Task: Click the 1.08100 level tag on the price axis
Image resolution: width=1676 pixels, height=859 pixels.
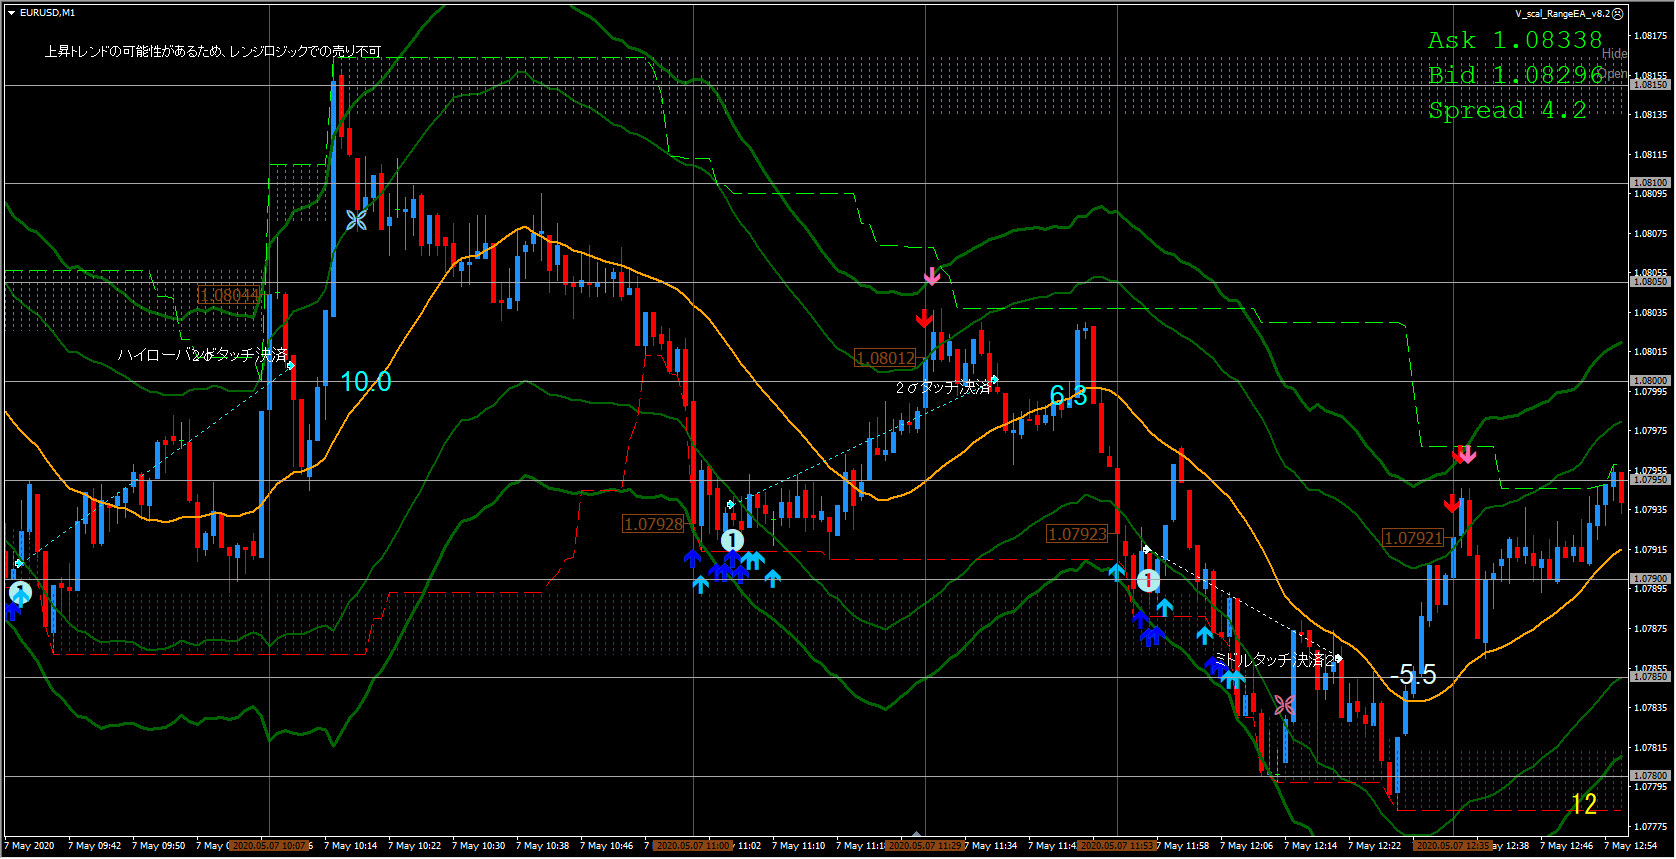Action: click(1650, 183)
